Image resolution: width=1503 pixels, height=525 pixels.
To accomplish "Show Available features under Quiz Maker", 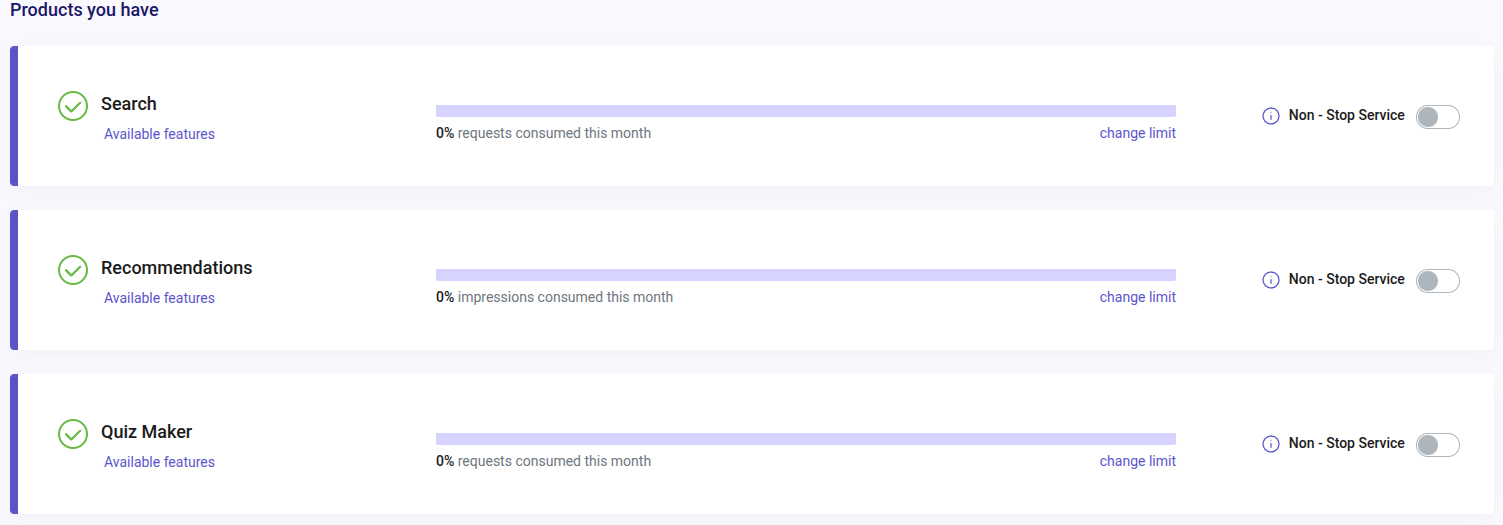I will (159, 462).
